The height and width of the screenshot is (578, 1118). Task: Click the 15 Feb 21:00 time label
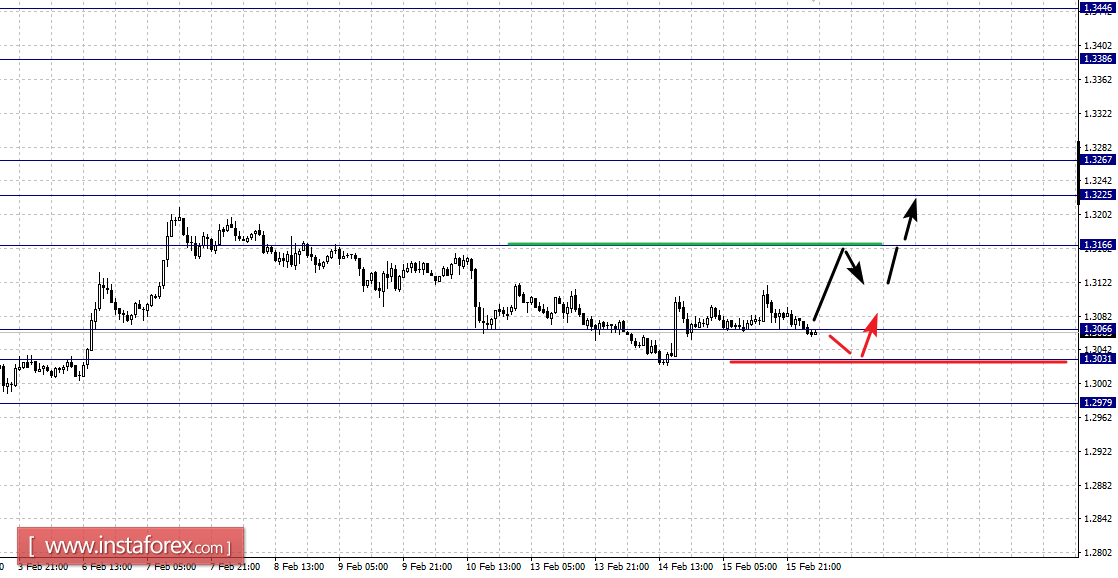click(x=814, y=567)
